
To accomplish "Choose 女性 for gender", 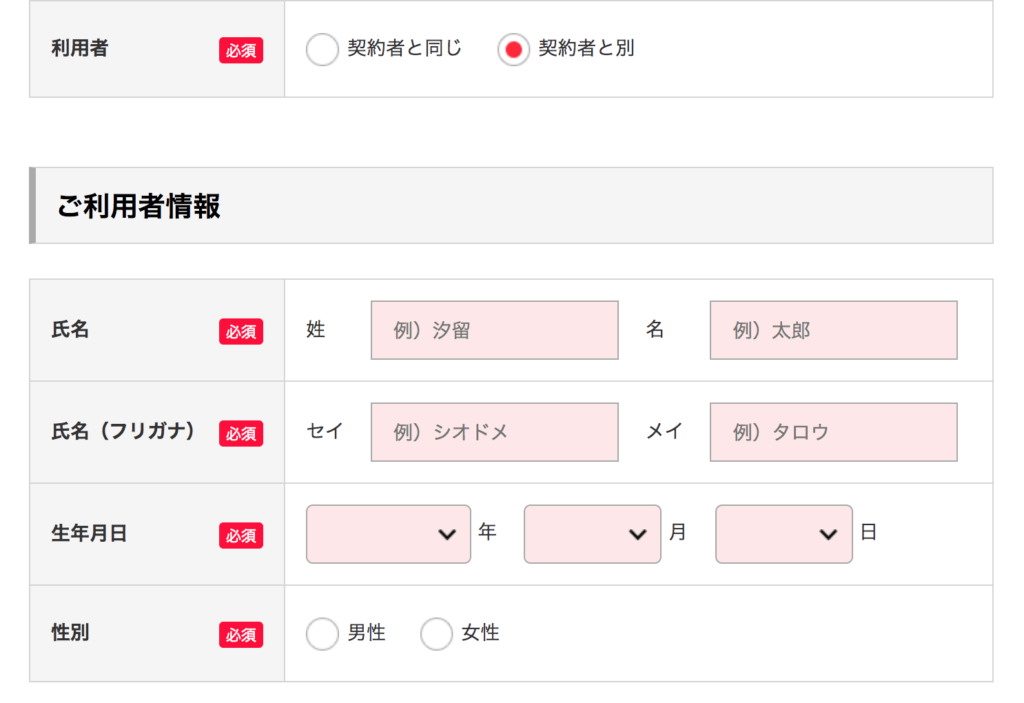I will point(436,633).
